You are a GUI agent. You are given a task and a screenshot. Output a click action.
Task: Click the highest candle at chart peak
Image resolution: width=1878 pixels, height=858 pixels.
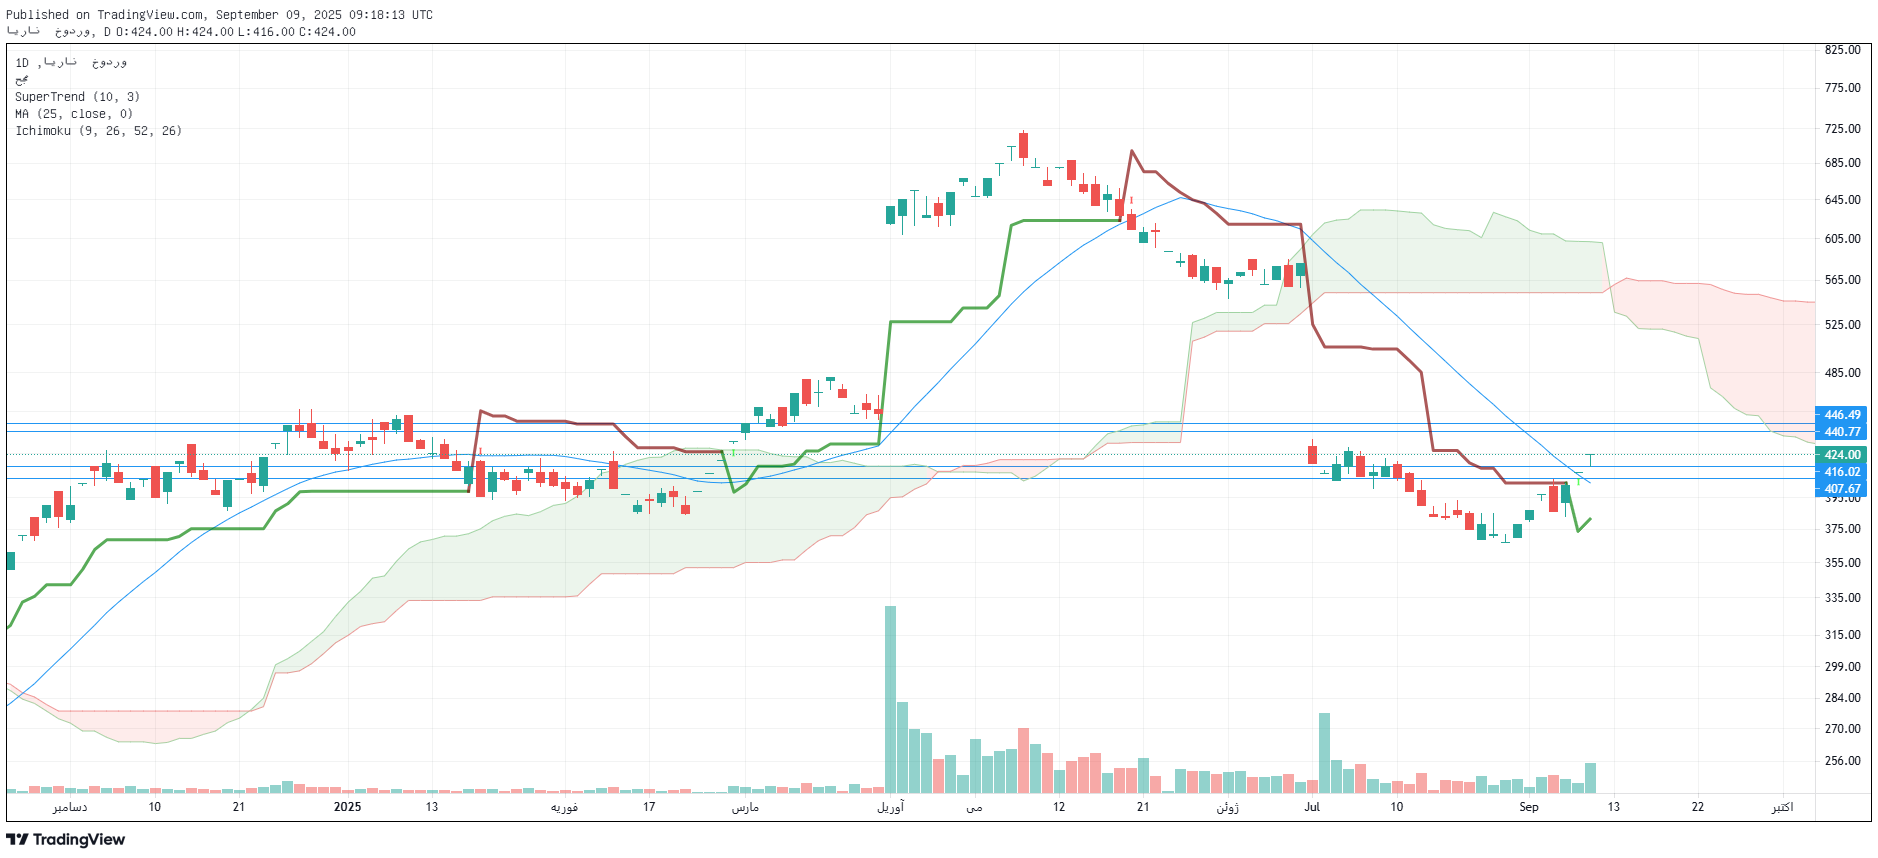[1023, 146]
